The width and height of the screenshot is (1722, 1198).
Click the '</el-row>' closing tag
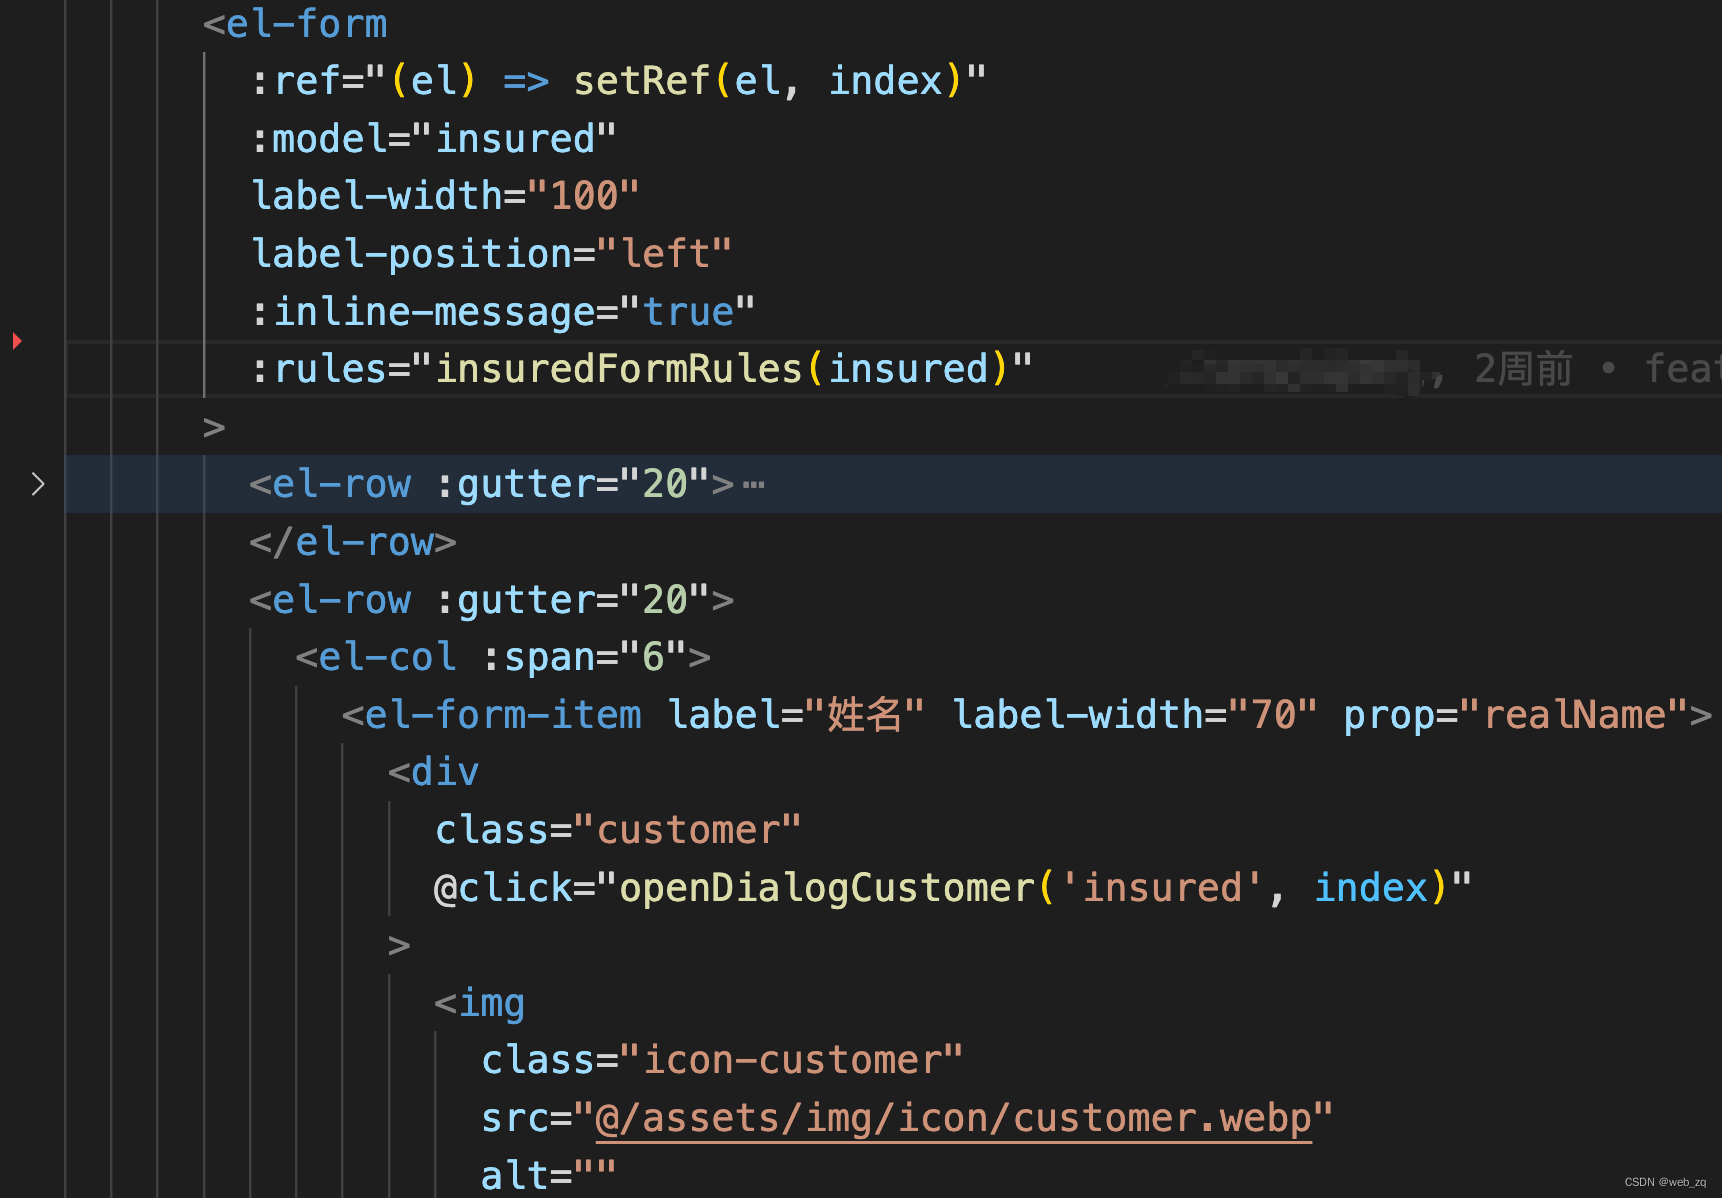pos(353,542)
